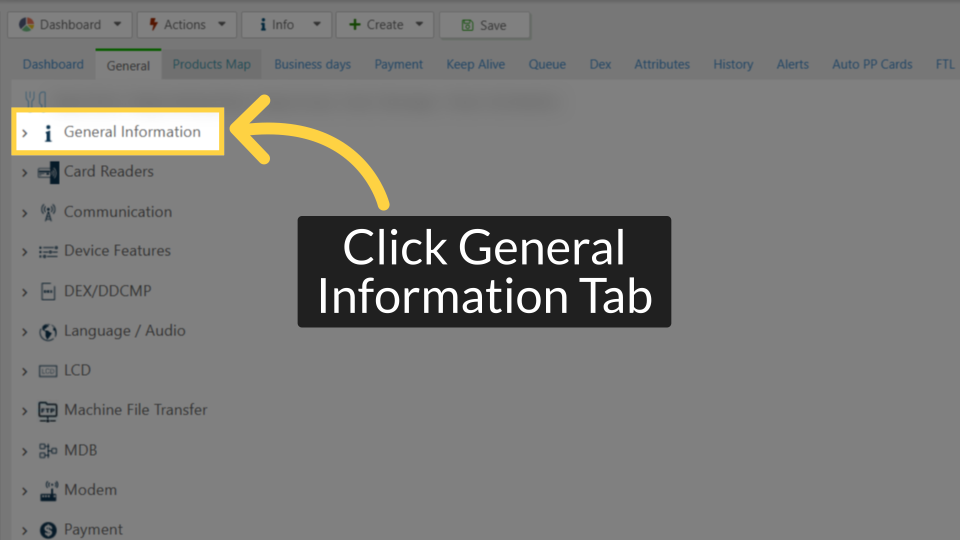The image size is (960, 540).
Task: Click the LCD icon
Action: pos(48,371)
